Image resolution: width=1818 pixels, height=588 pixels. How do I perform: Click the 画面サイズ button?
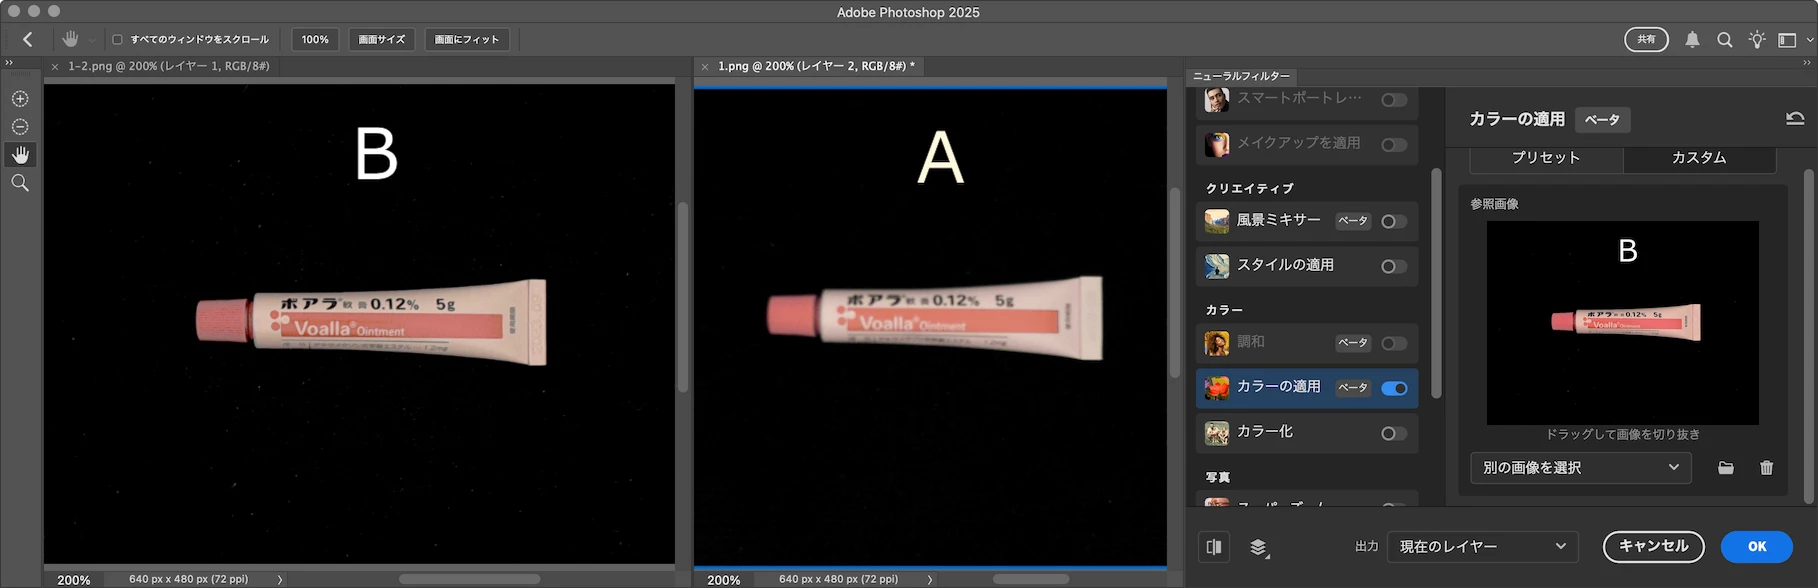tap(382, 39)
